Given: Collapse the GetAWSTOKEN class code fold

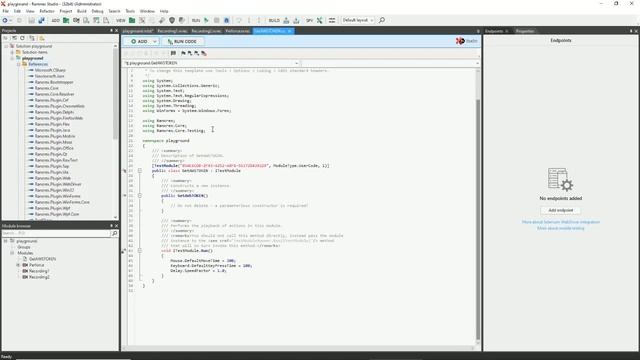Looking at the screenshot, I should coord(140,171).
